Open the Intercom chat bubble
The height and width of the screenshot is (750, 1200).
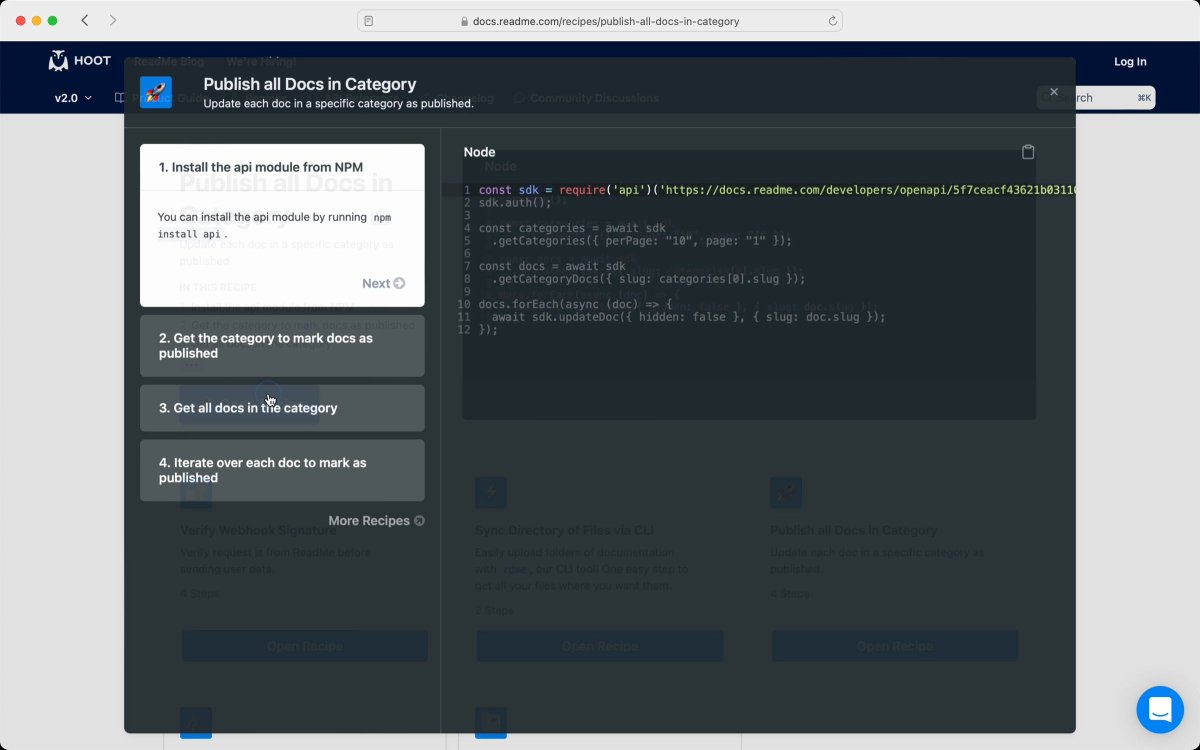tap(1160, 709)
